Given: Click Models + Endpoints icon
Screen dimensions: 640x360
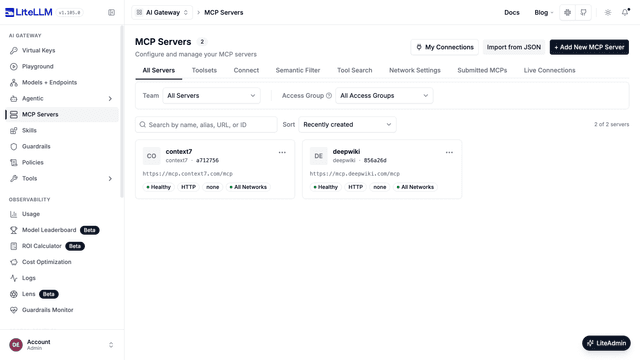Looking at the screenshot, I should click(x=14, y=82).
